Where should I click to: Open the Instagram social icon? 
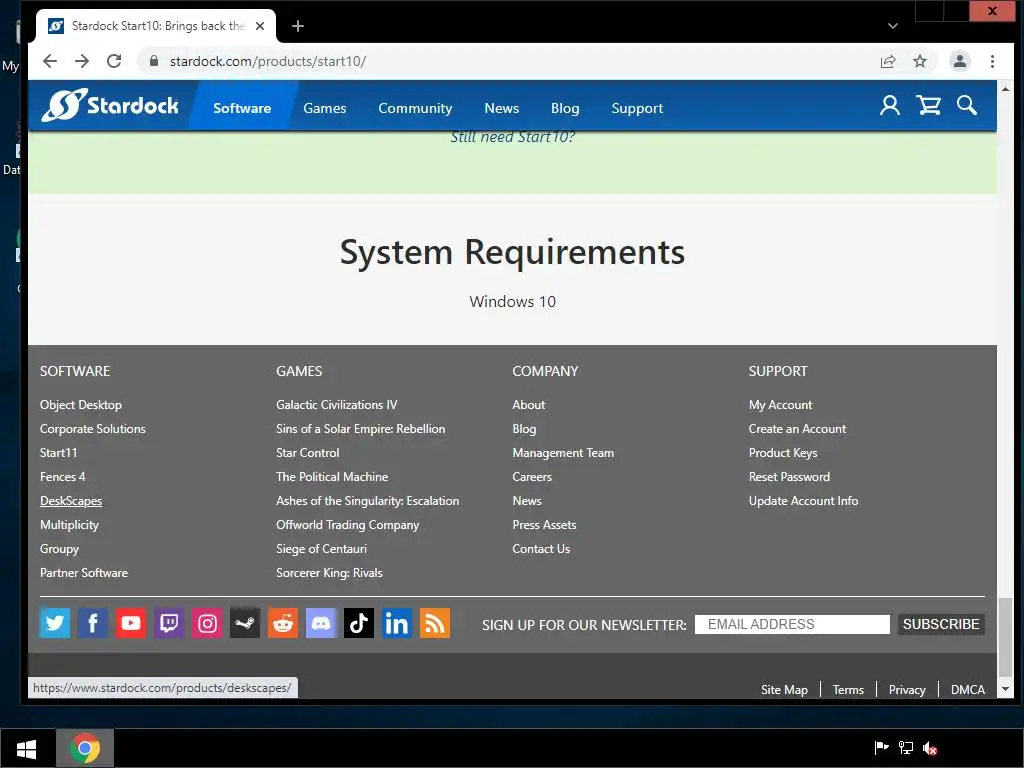[x=207, y=623]
